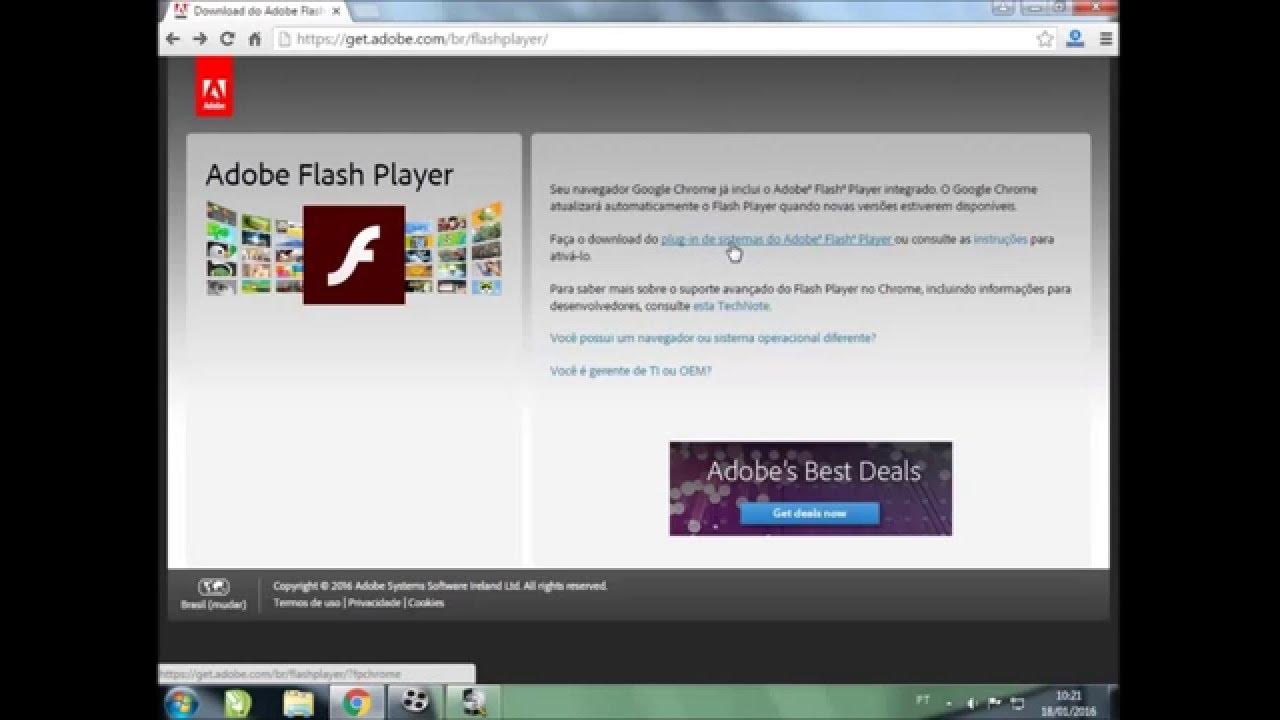
Task: Change region via Brasil (mudar) link
Action: [x=213, y=605]
